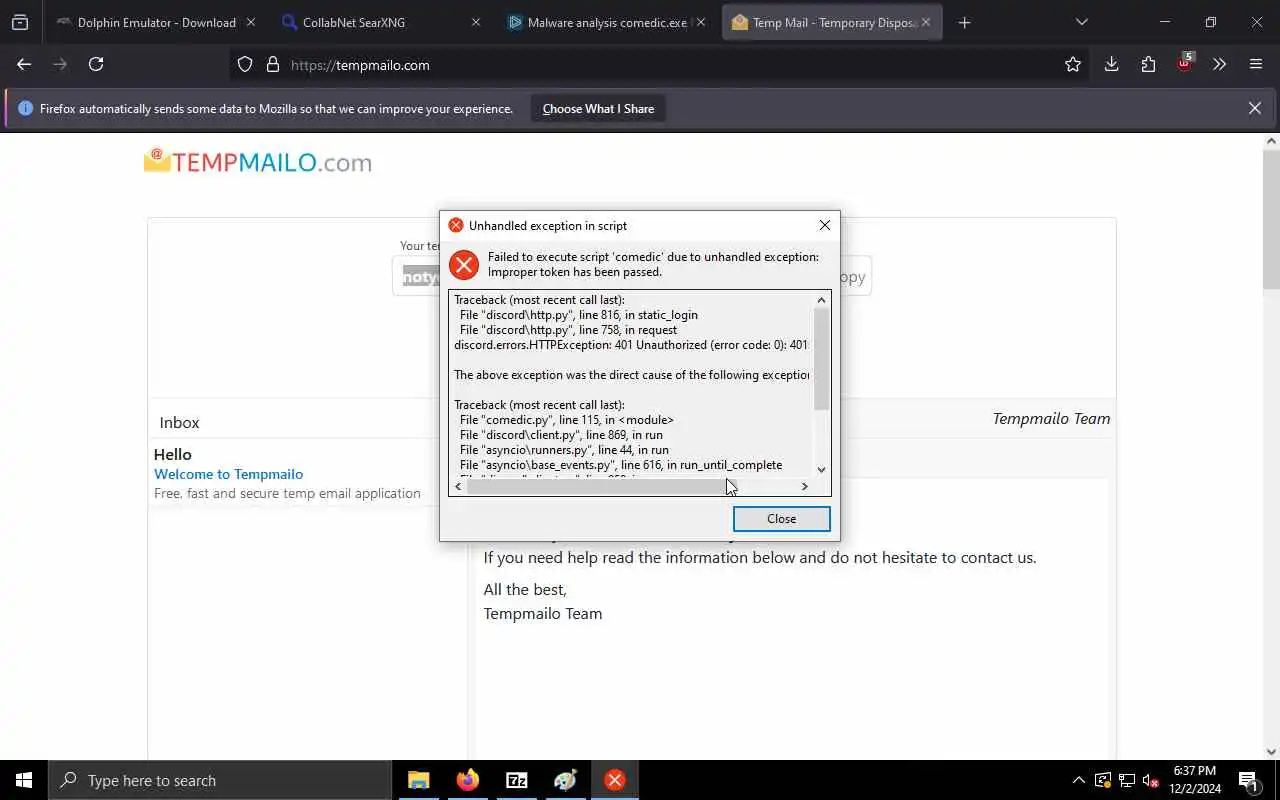Close the Unhandled exception dialog with X

point(825,225)
